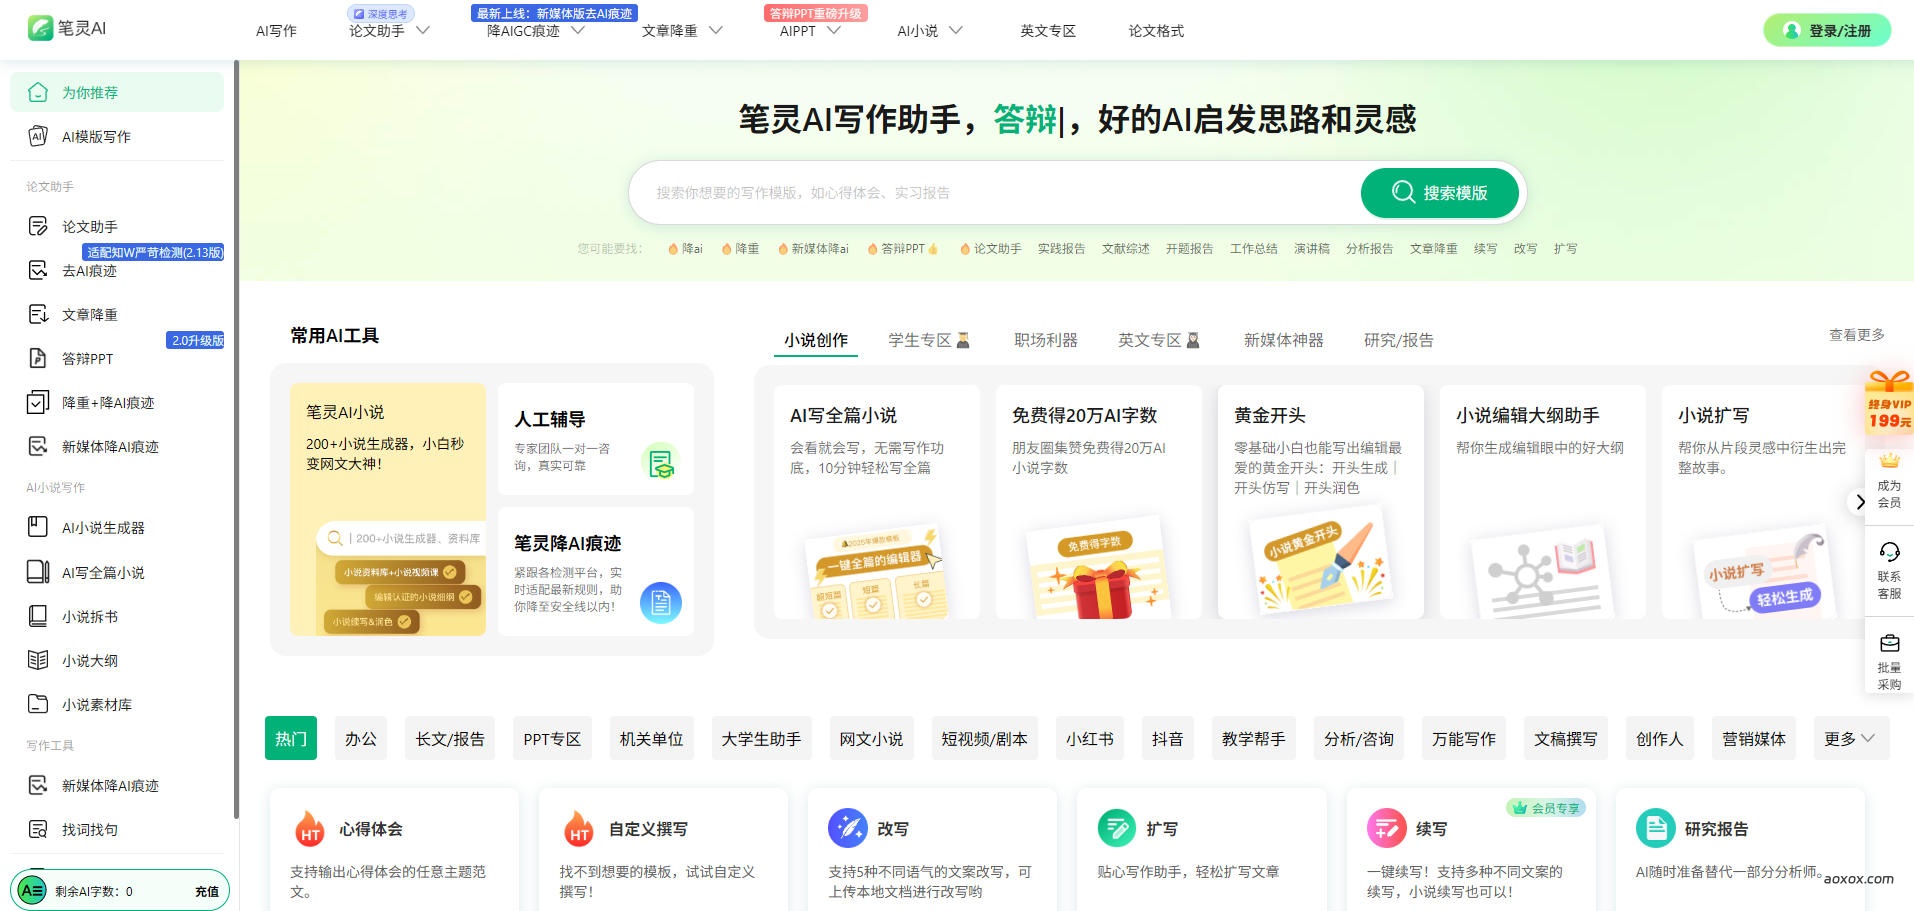Open the 续写 member tool icon
This screenshot has width=1914, height=911.
1386,828
